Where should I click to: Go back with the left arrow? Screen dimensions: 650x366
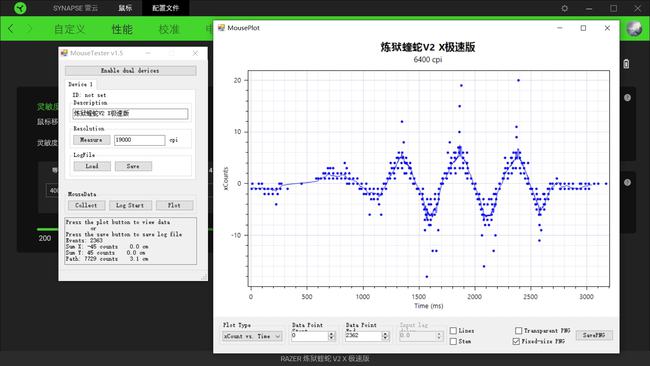click(x=11, y=29)
